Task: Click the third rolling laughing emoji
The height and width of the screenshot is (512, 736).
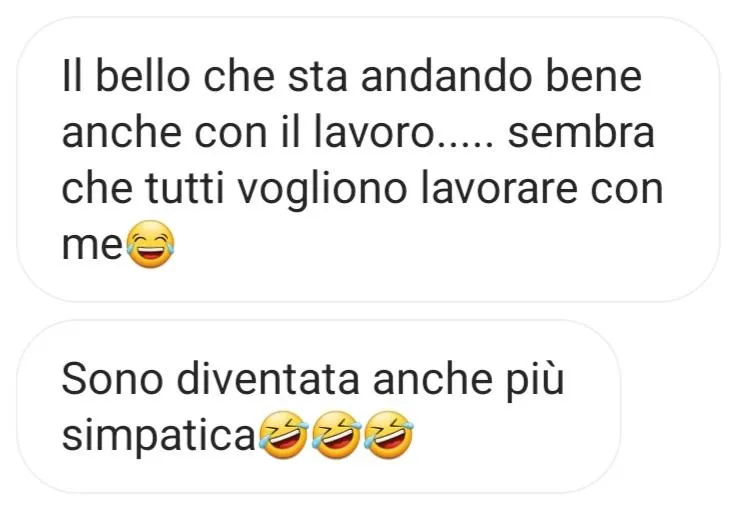Action: pyautogui.click(x=389, y=435)
